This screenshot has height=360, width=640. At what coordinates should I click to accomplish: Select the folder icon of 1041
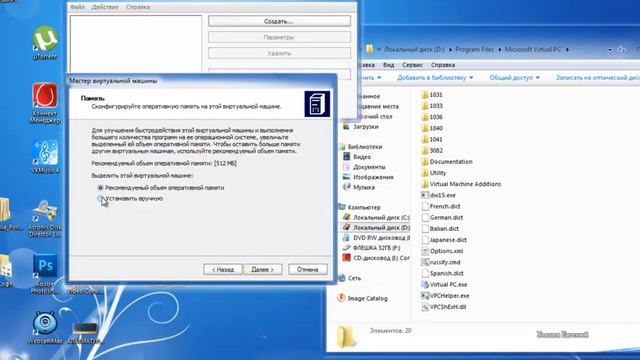[x=425, y=139]
